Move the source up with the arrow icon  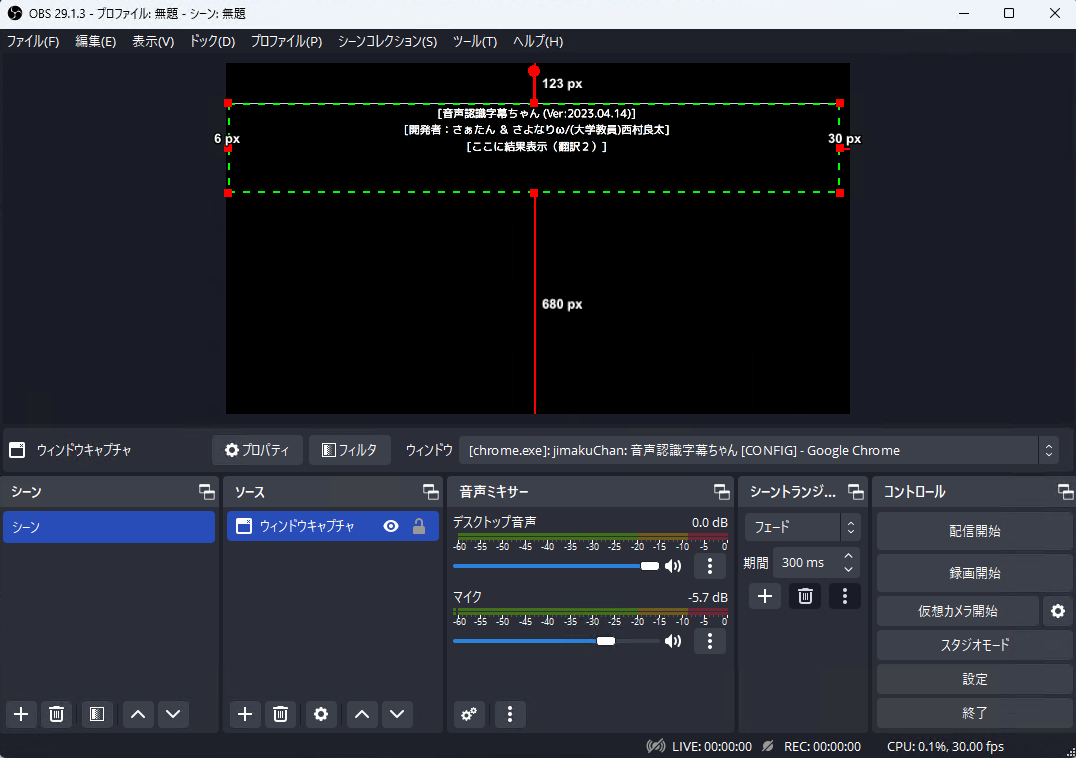pyautogui.click(x=362, y=714)
